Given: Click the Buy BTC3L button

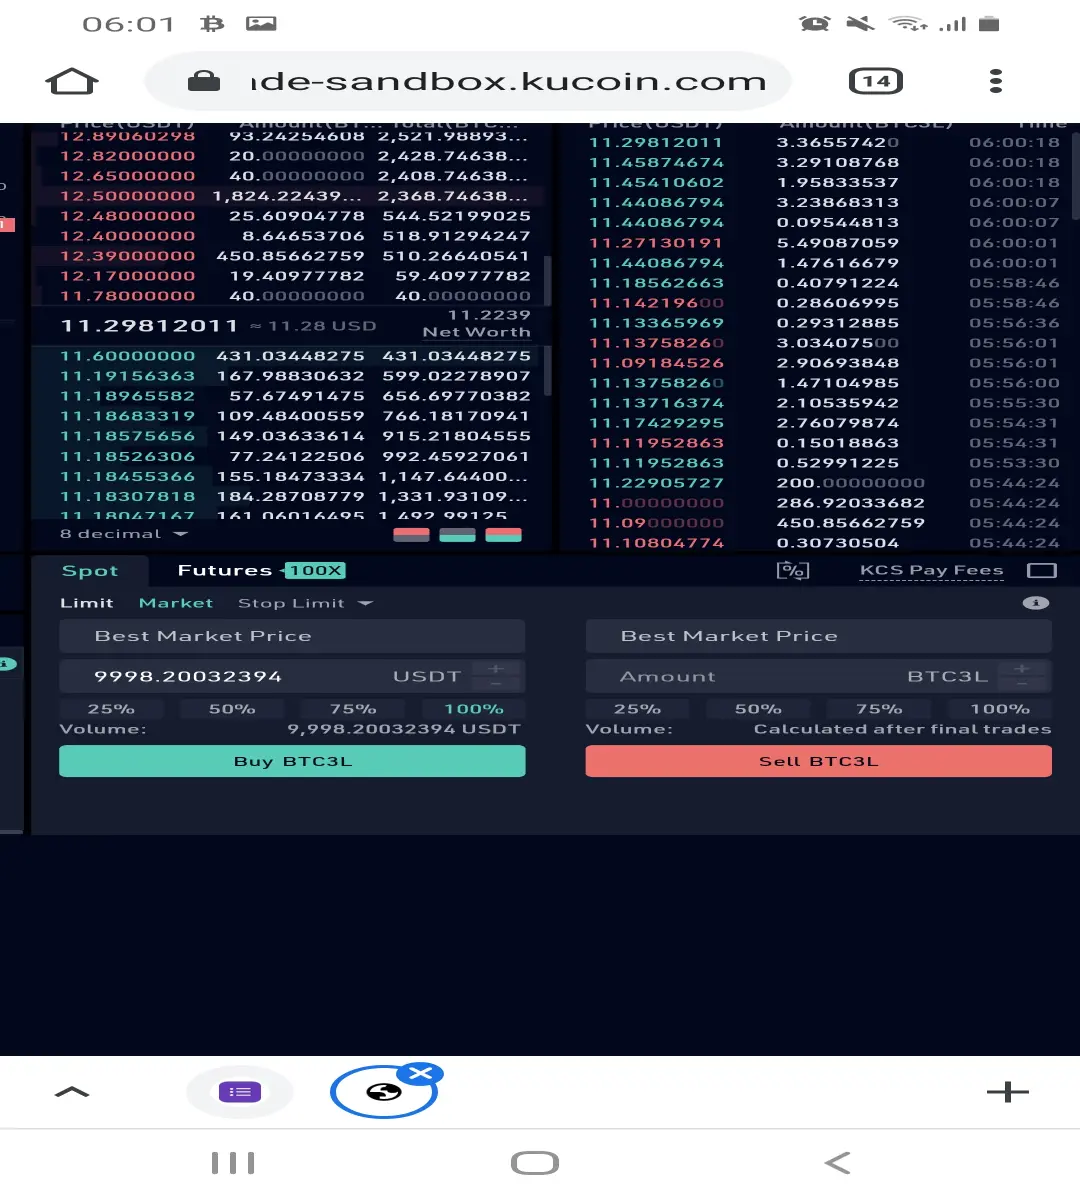Looking at the screenshot, I should [x=292, y=761].
